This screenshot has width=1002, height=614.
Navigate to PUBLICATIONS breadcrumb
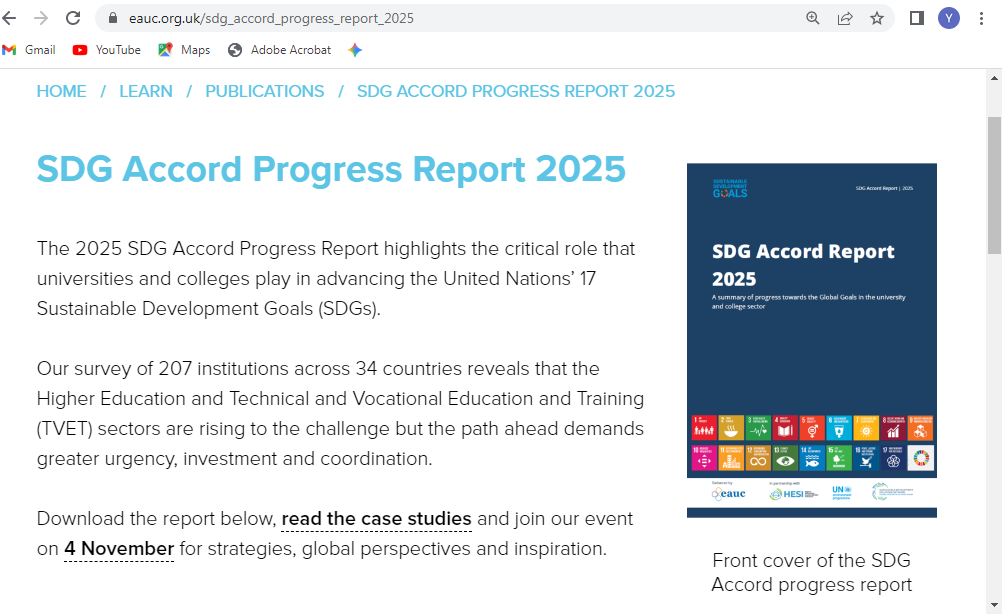[265, 92]
